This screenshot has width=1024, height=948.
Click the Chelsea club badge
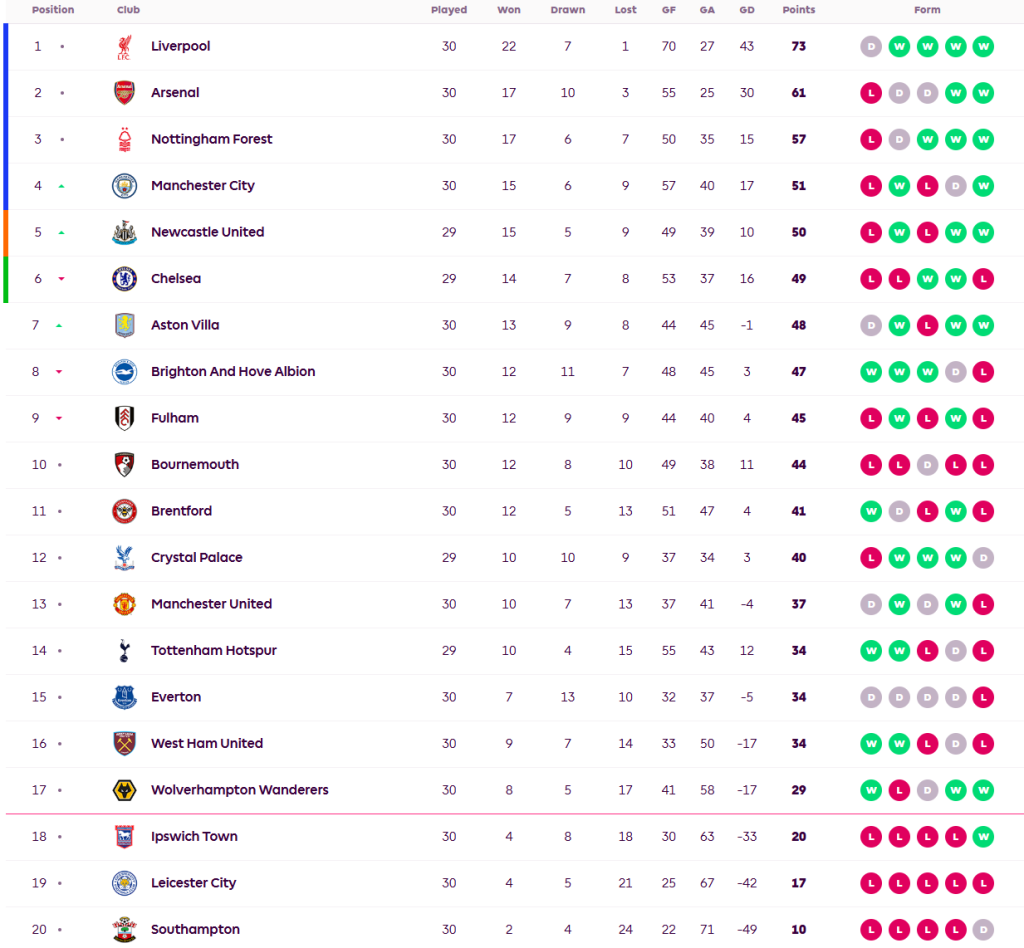[124, 279]
